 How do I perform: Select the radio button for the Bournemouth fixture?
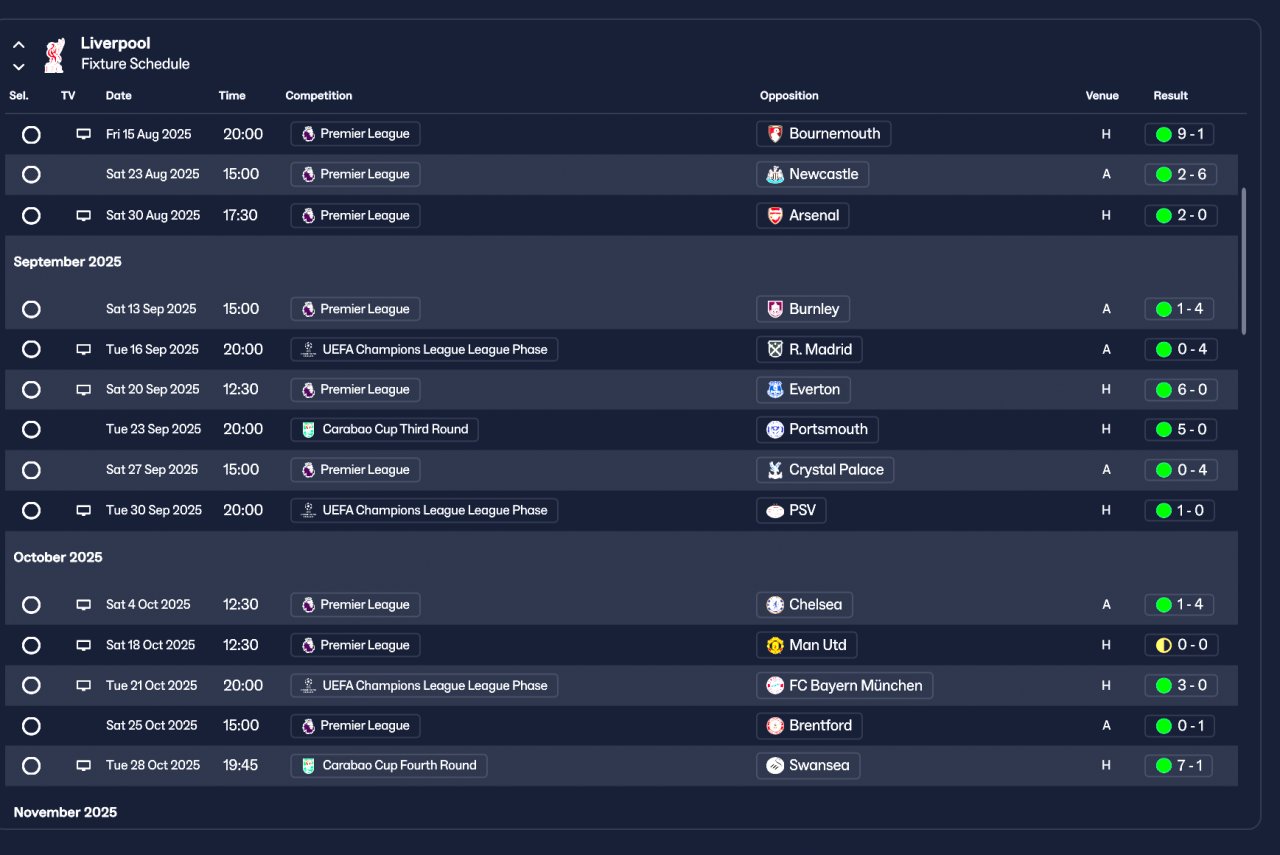coord(31,134)
